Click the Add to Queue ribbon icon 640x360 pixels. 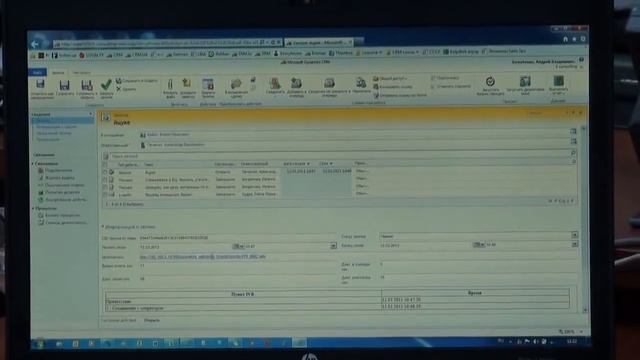click(296, 83)
